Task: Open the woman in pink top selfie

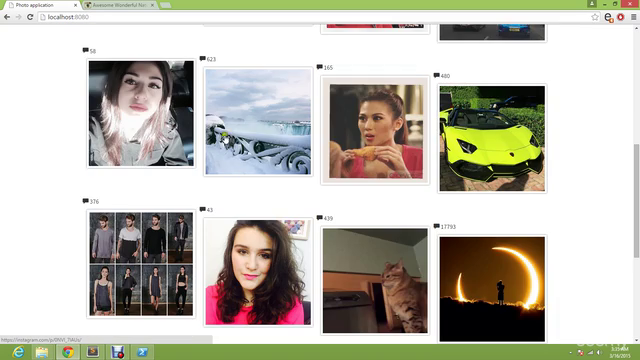Action: coord(258,272)
